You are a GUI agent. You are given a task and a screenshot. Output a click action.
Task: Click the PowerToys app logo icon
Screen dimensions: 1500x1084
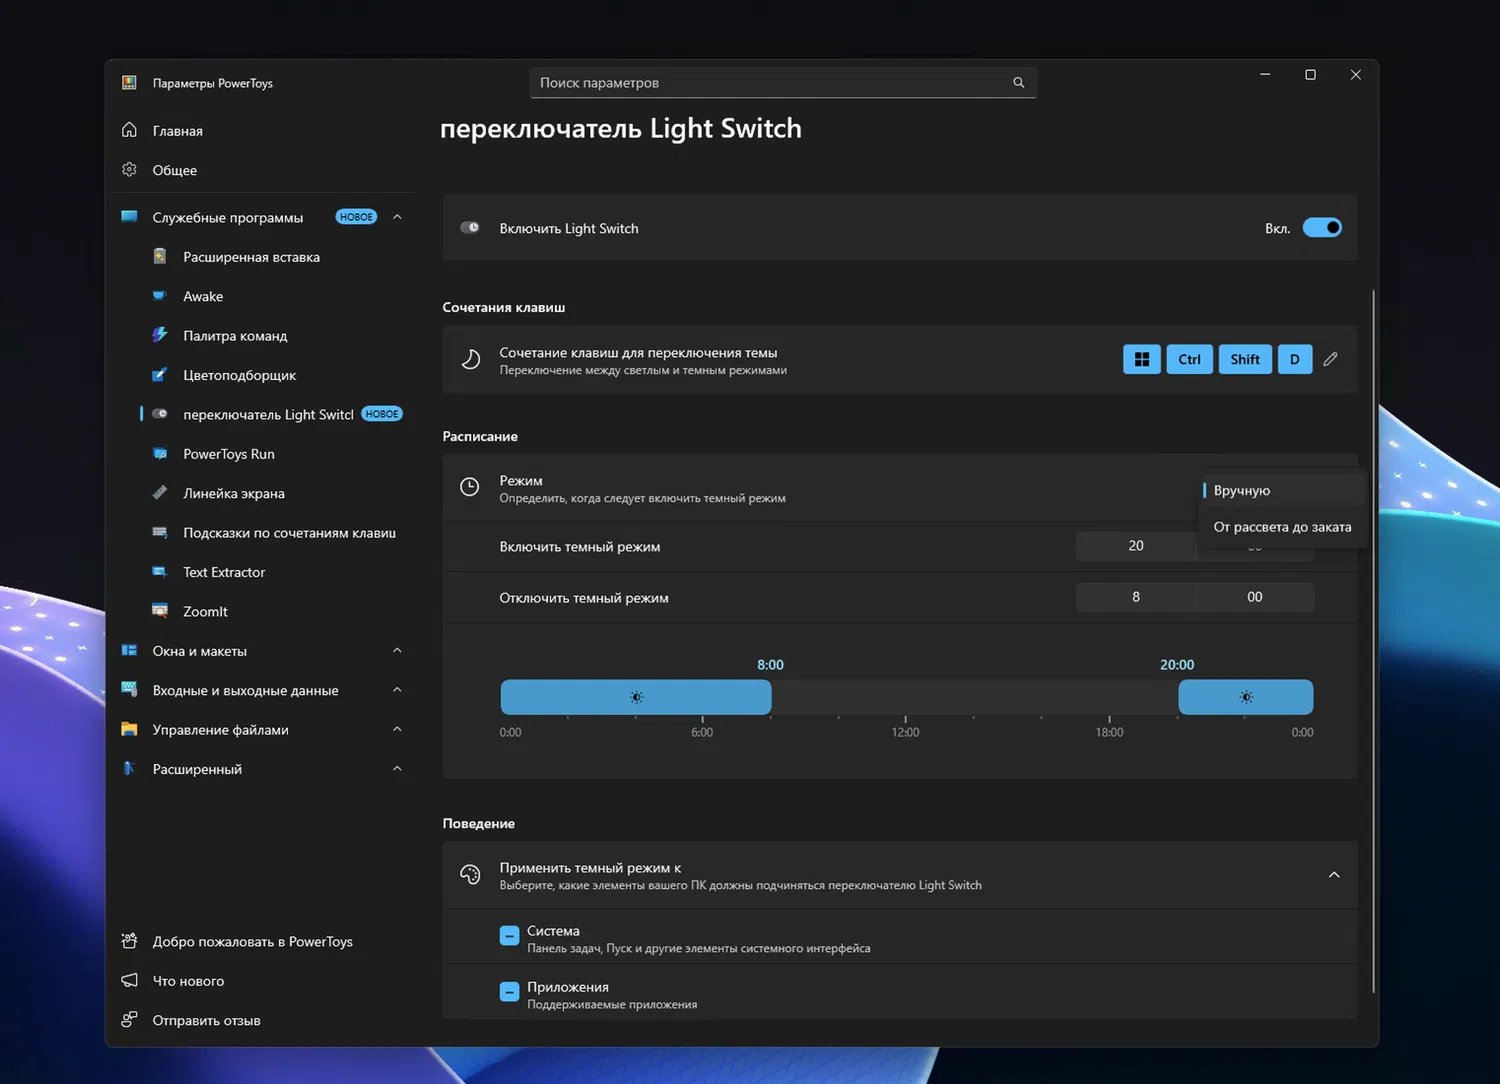coord(129,83)
